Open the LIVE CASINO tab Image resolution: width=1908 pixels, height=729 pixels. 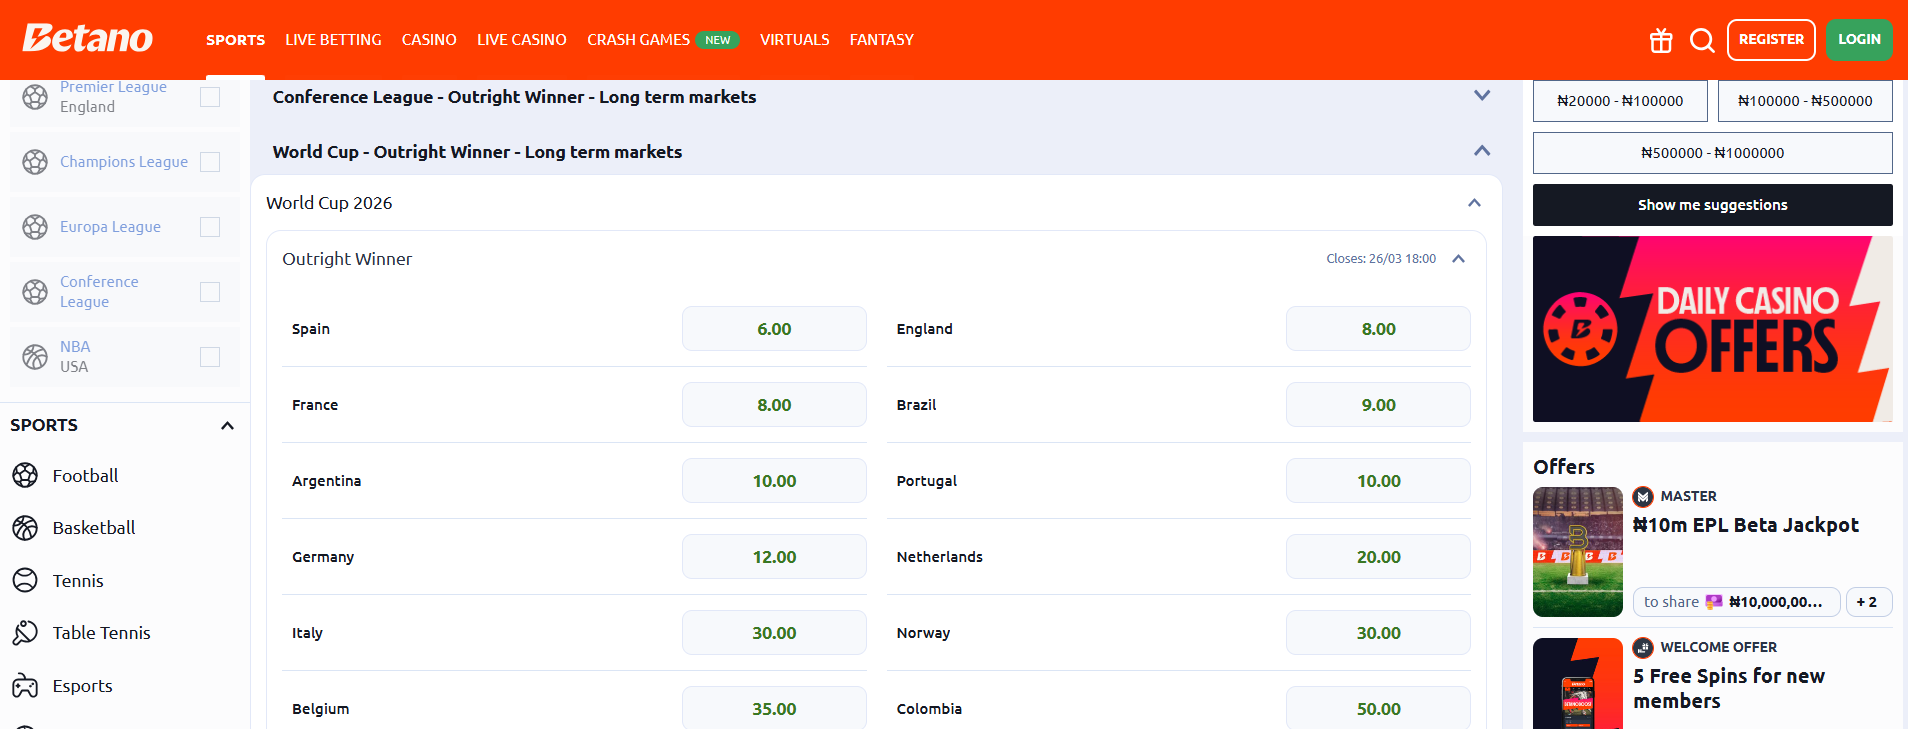pyautogui.click(x=522, y=40)
